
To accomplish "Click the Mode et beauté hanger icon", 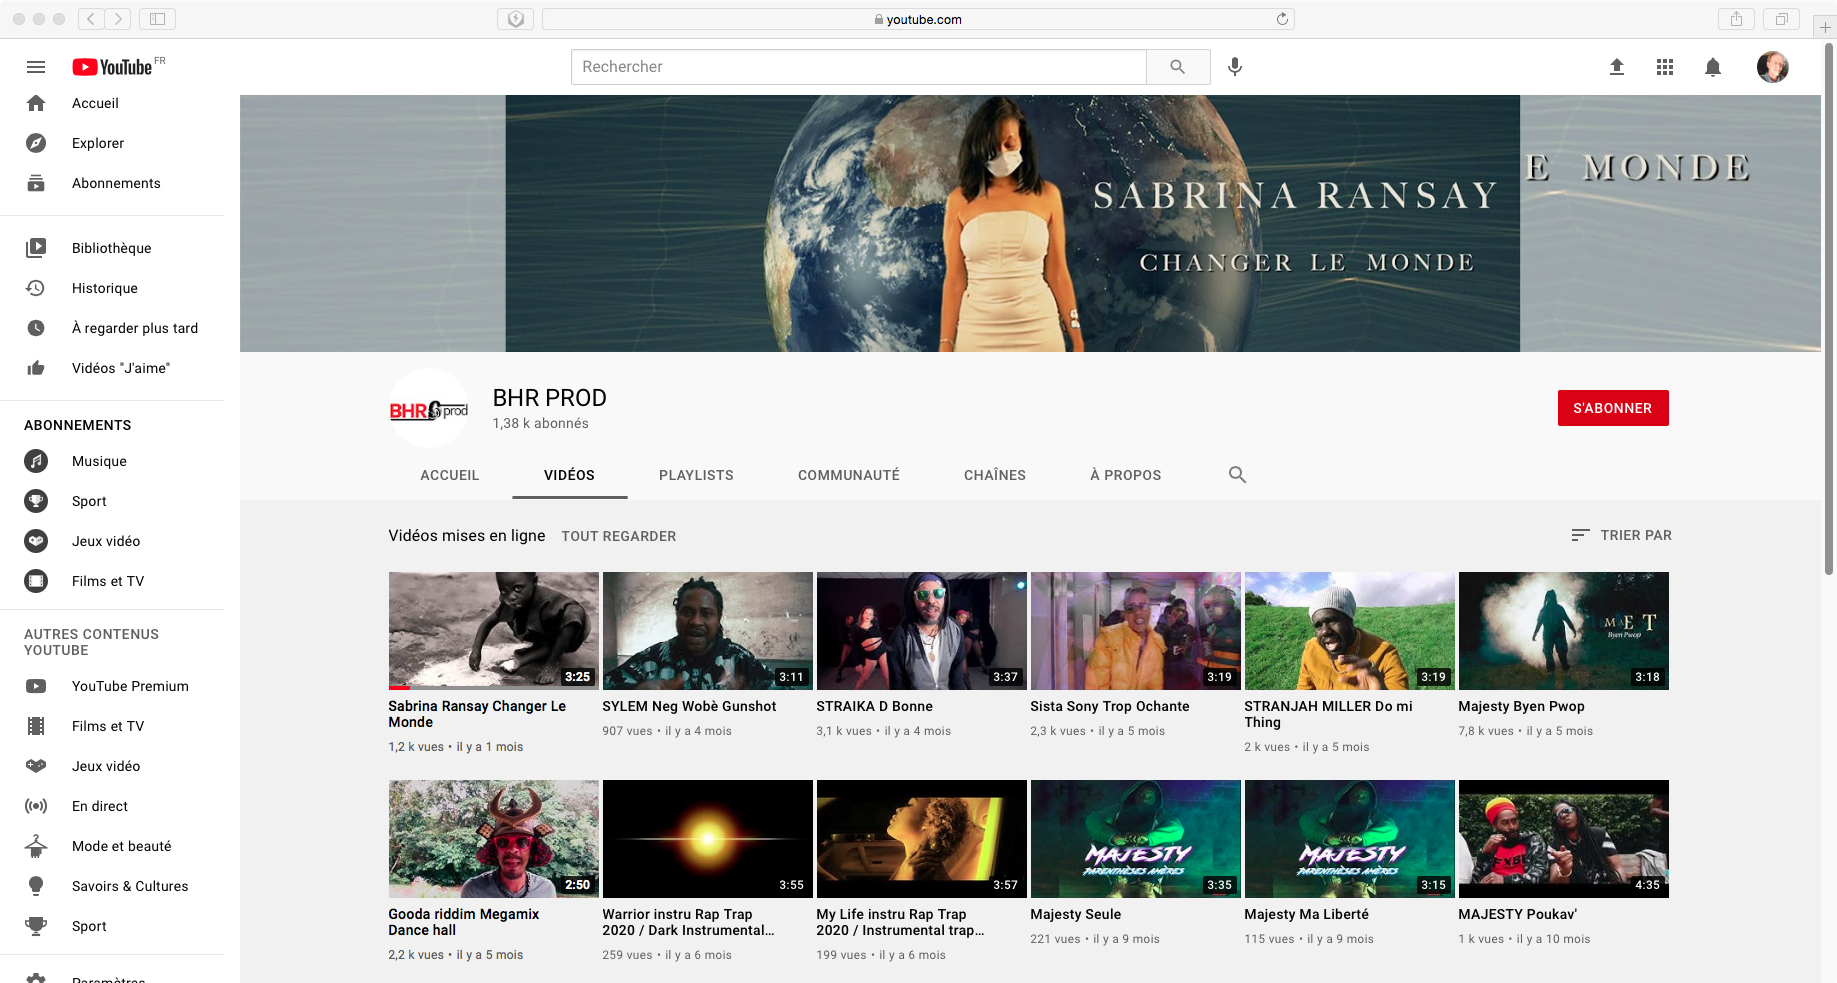I will tap(36, 846).
